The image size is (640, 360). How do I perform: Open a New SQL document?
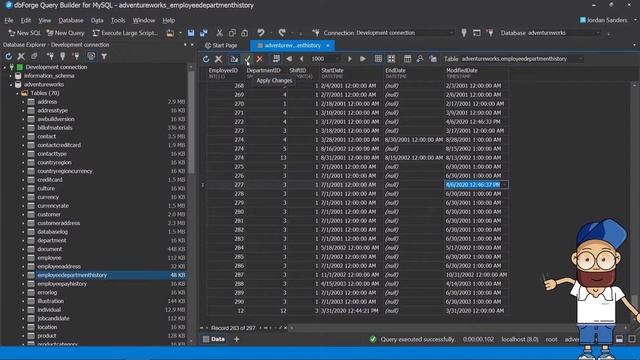(x=24, y=33)
